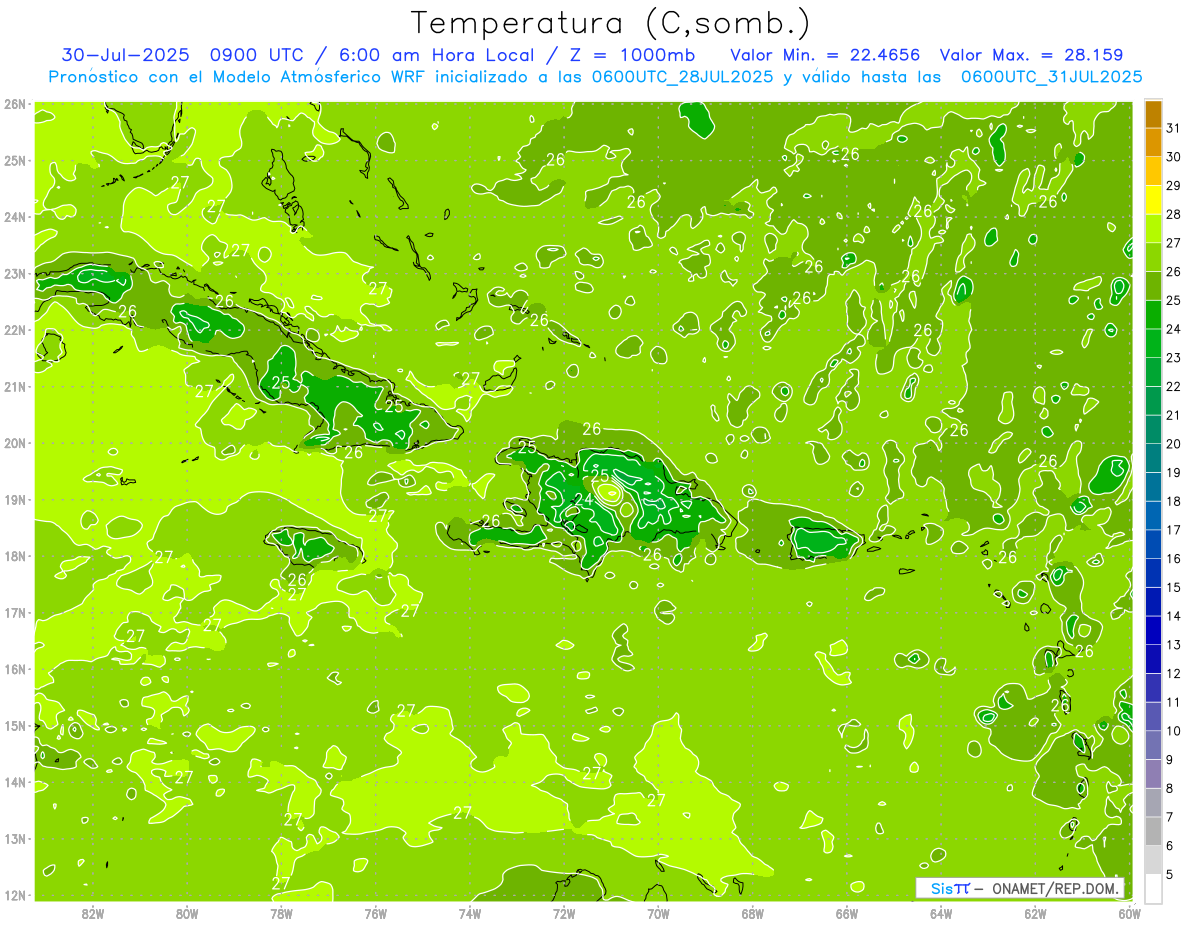Select the date text '30-Jul-2025'
Screen dimensions: 1200x927
click(x=125, y=55)
